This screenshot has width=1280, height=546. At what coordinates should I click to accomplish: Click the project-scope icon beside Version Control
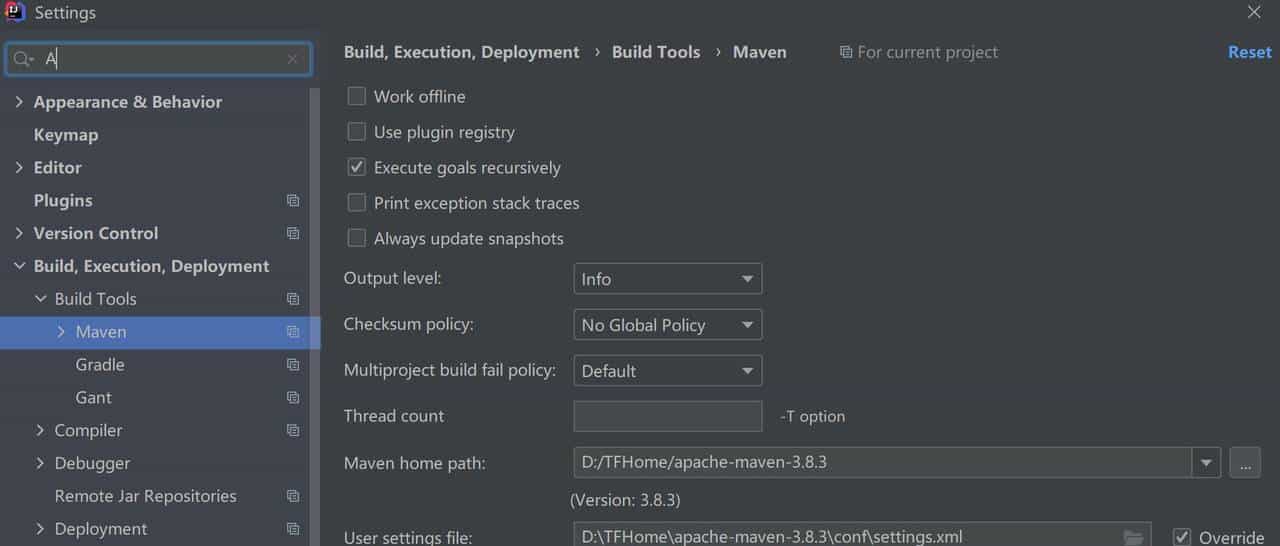click(x=293, y=234)
